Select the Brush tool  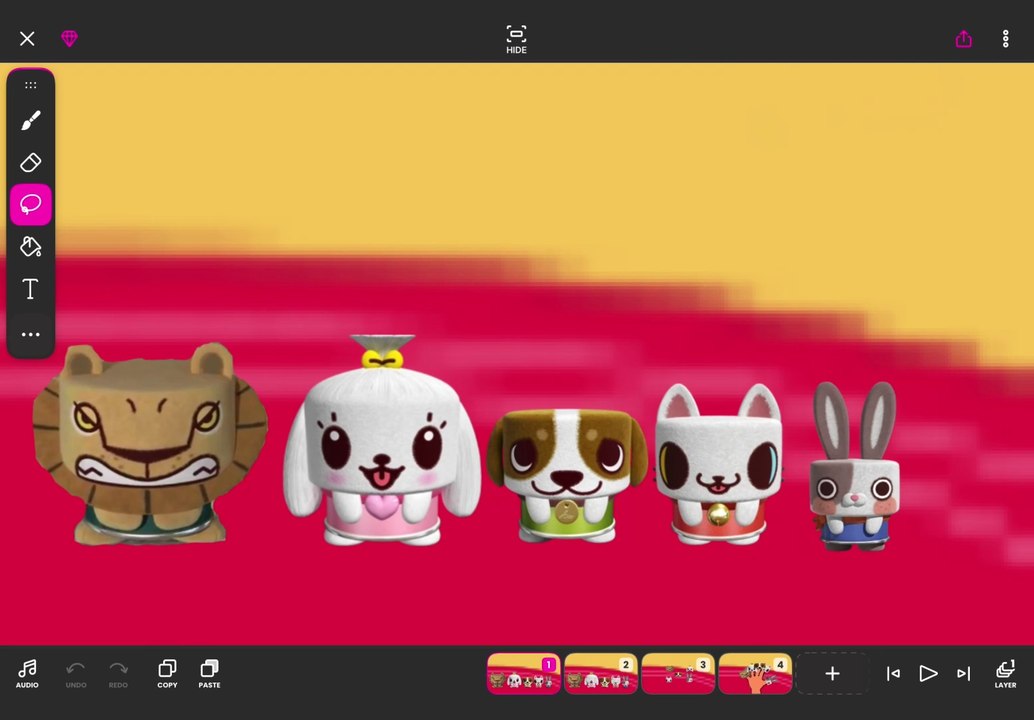point(30,121)
